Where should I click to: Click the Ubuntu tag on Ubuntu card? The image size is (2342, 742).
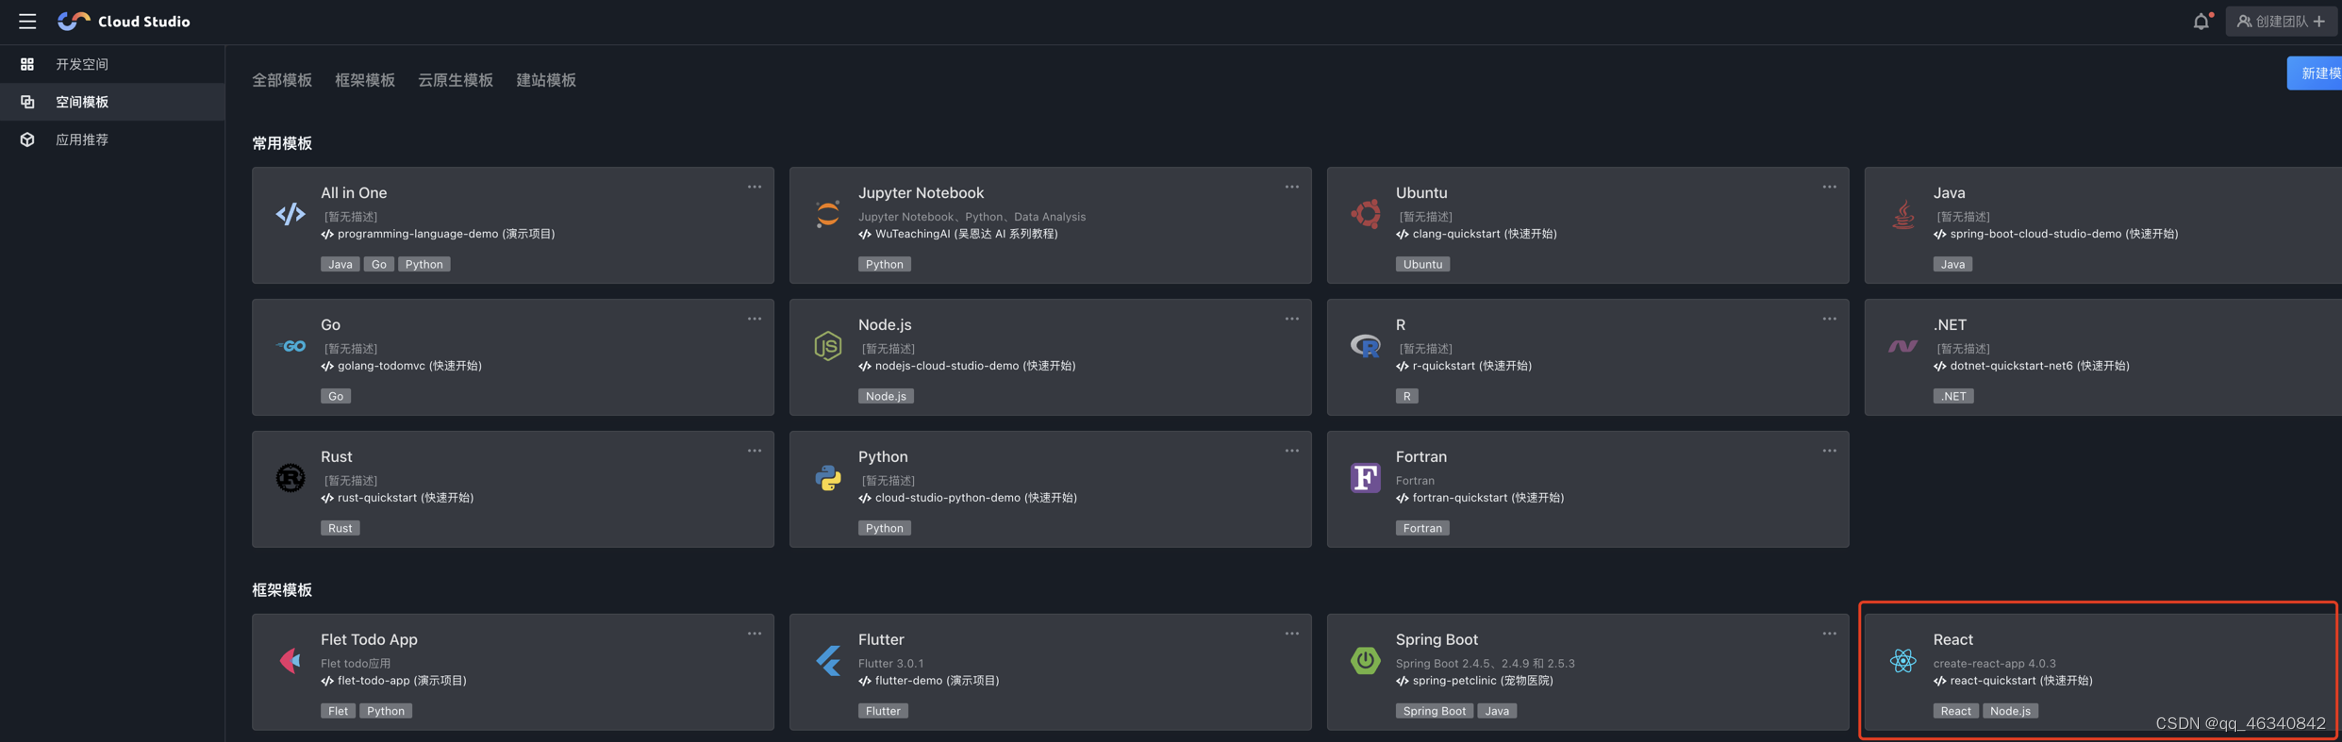(1423, 264)
